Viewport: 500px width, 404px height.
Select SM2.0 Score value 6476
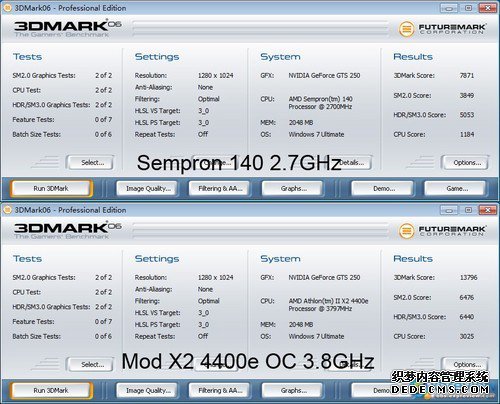pyautogui.click(x=467, y=297)
